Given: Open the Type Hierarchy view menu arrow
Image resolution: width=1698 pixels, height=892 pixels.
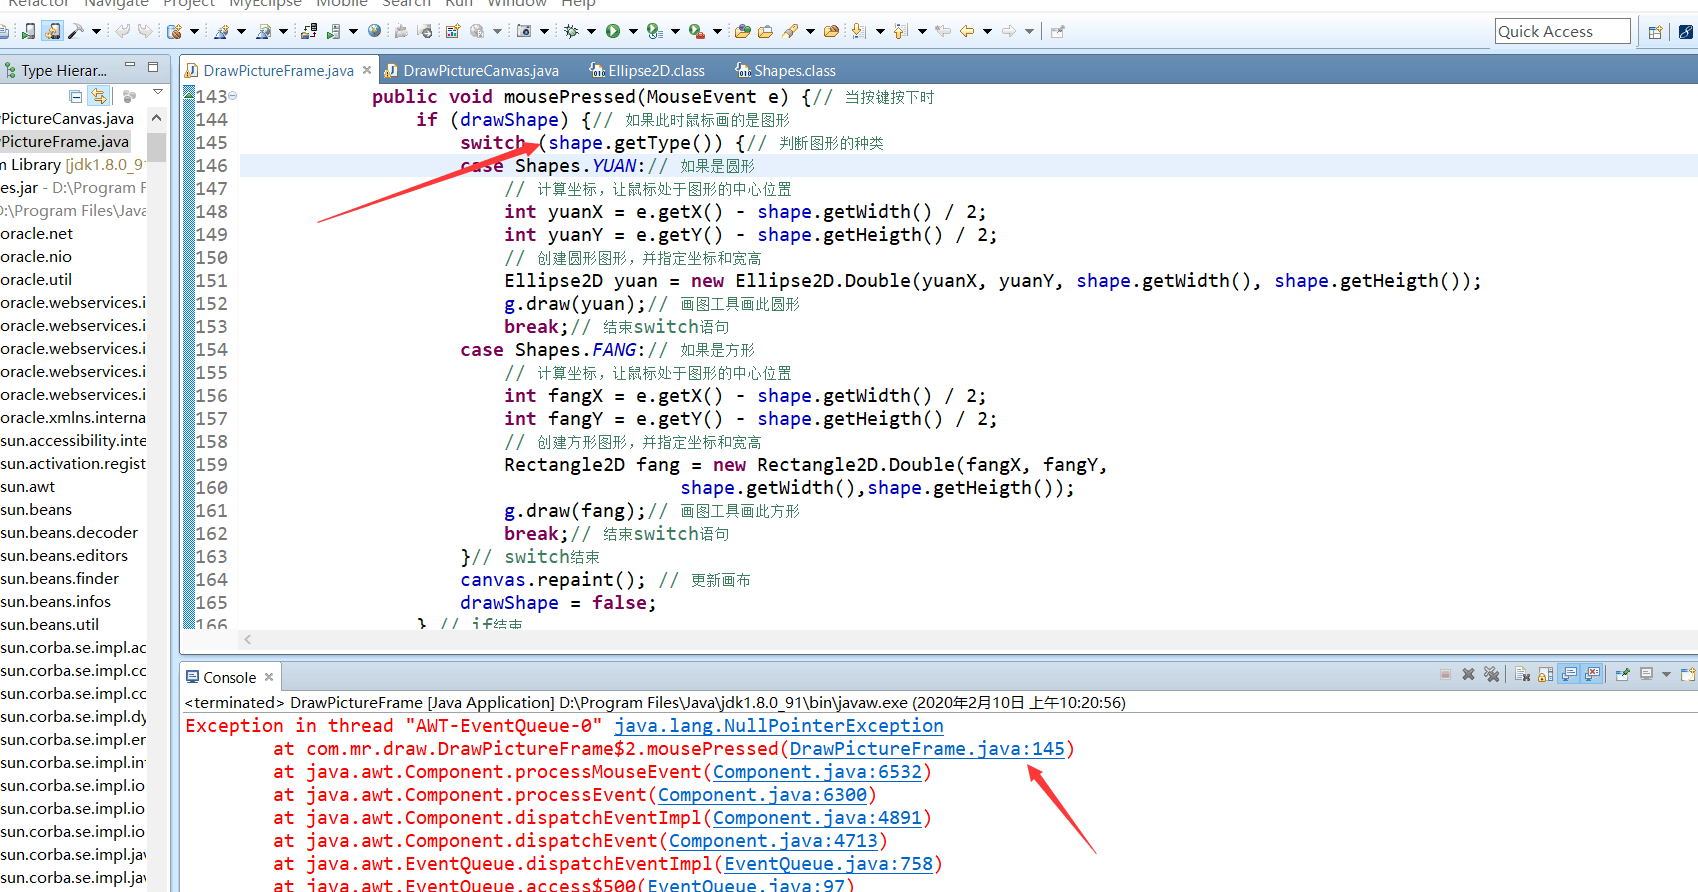Looking at the screenshot, I should [x=158, y=93].
